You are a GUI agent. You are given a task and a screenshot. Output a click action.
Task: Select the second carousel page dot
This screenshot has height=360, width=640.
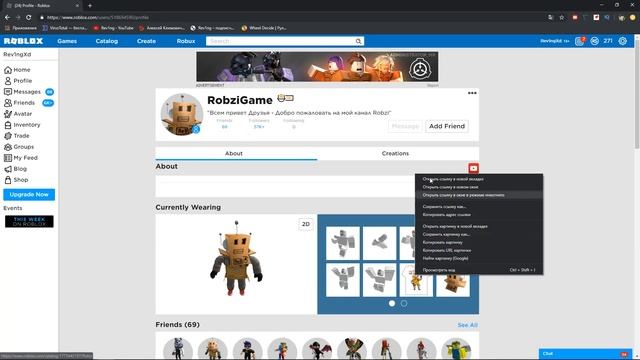404,303
